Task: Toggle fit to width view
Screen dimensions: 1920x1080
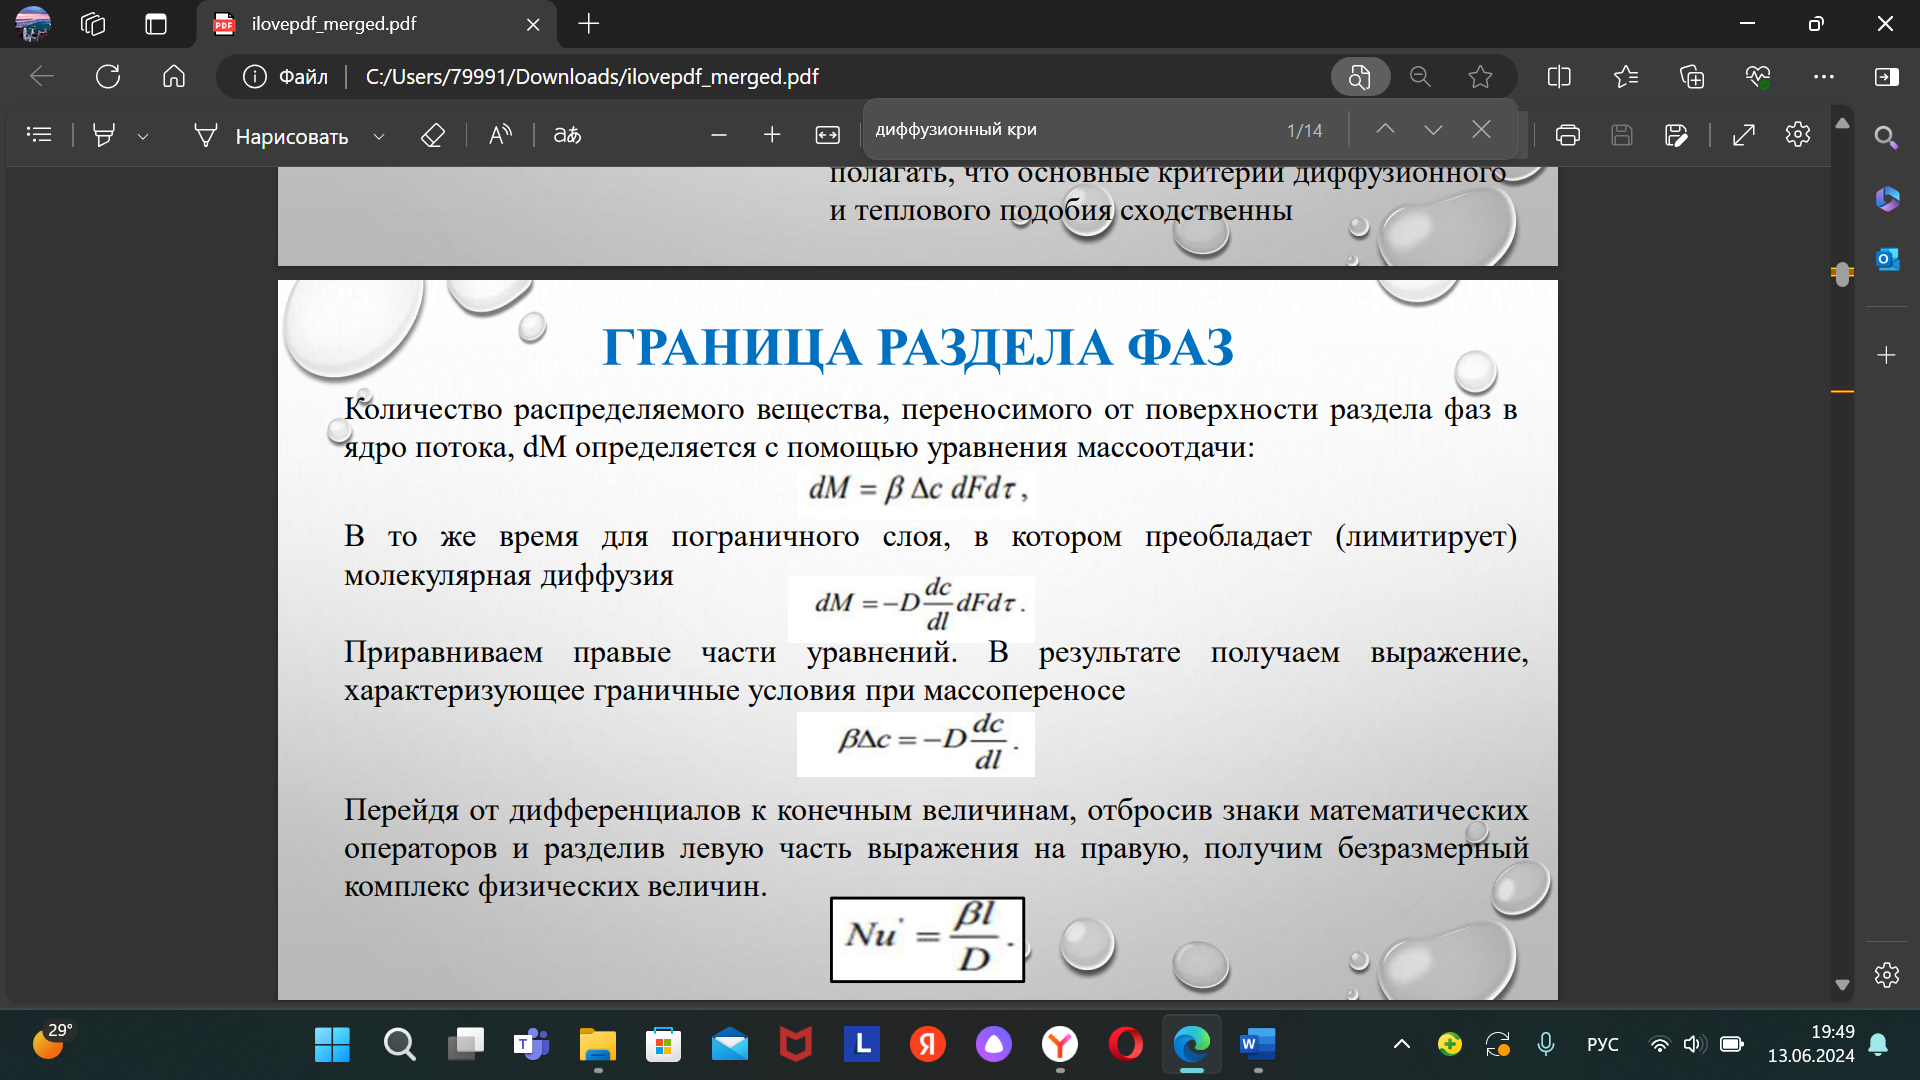Action: pyautogui.click(x=828, y=135)
